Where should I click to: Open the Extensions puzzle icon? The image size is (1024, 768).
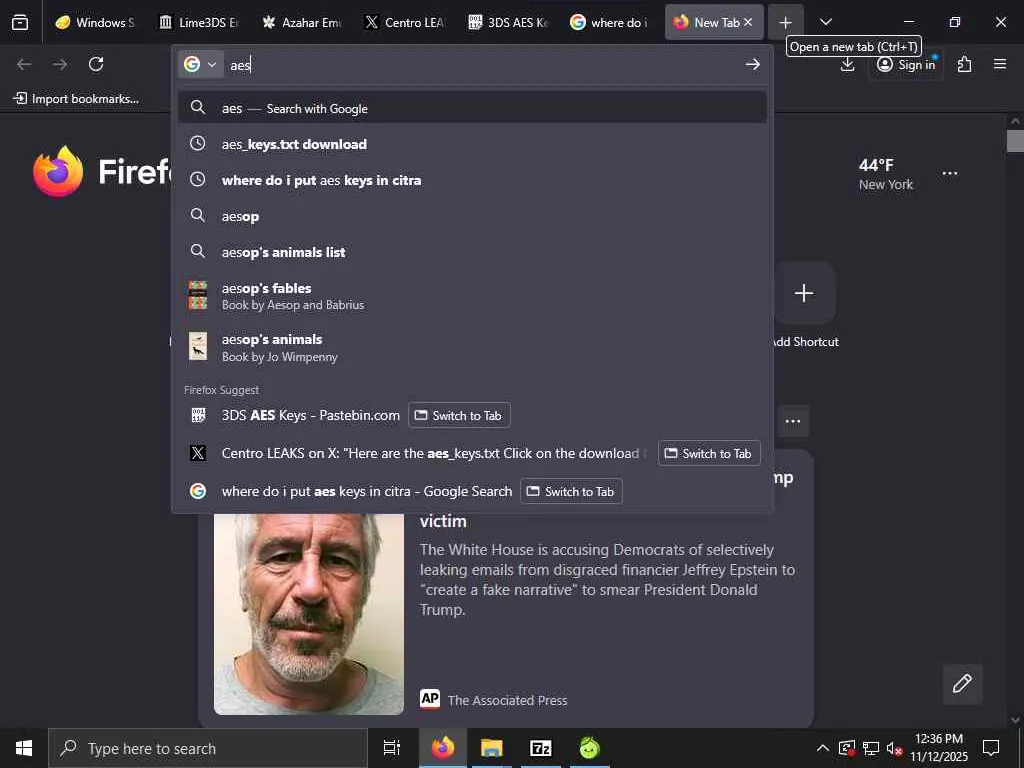tap(965, 64)
